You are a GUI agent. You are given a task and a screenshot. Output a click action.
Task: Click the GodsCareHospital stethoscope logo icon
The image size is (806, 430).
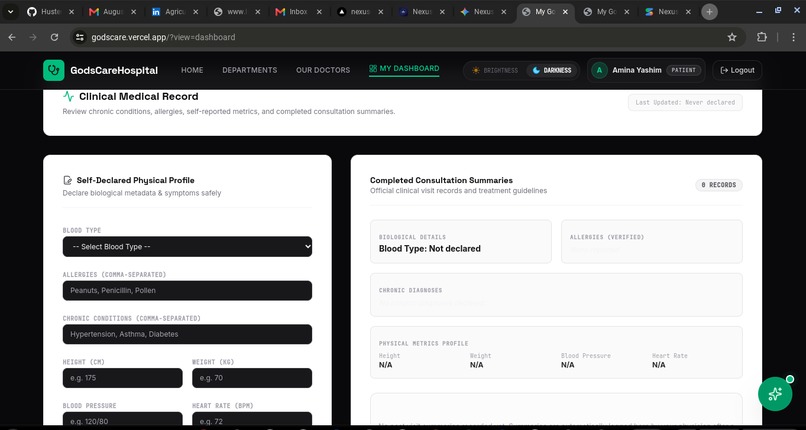54,70
